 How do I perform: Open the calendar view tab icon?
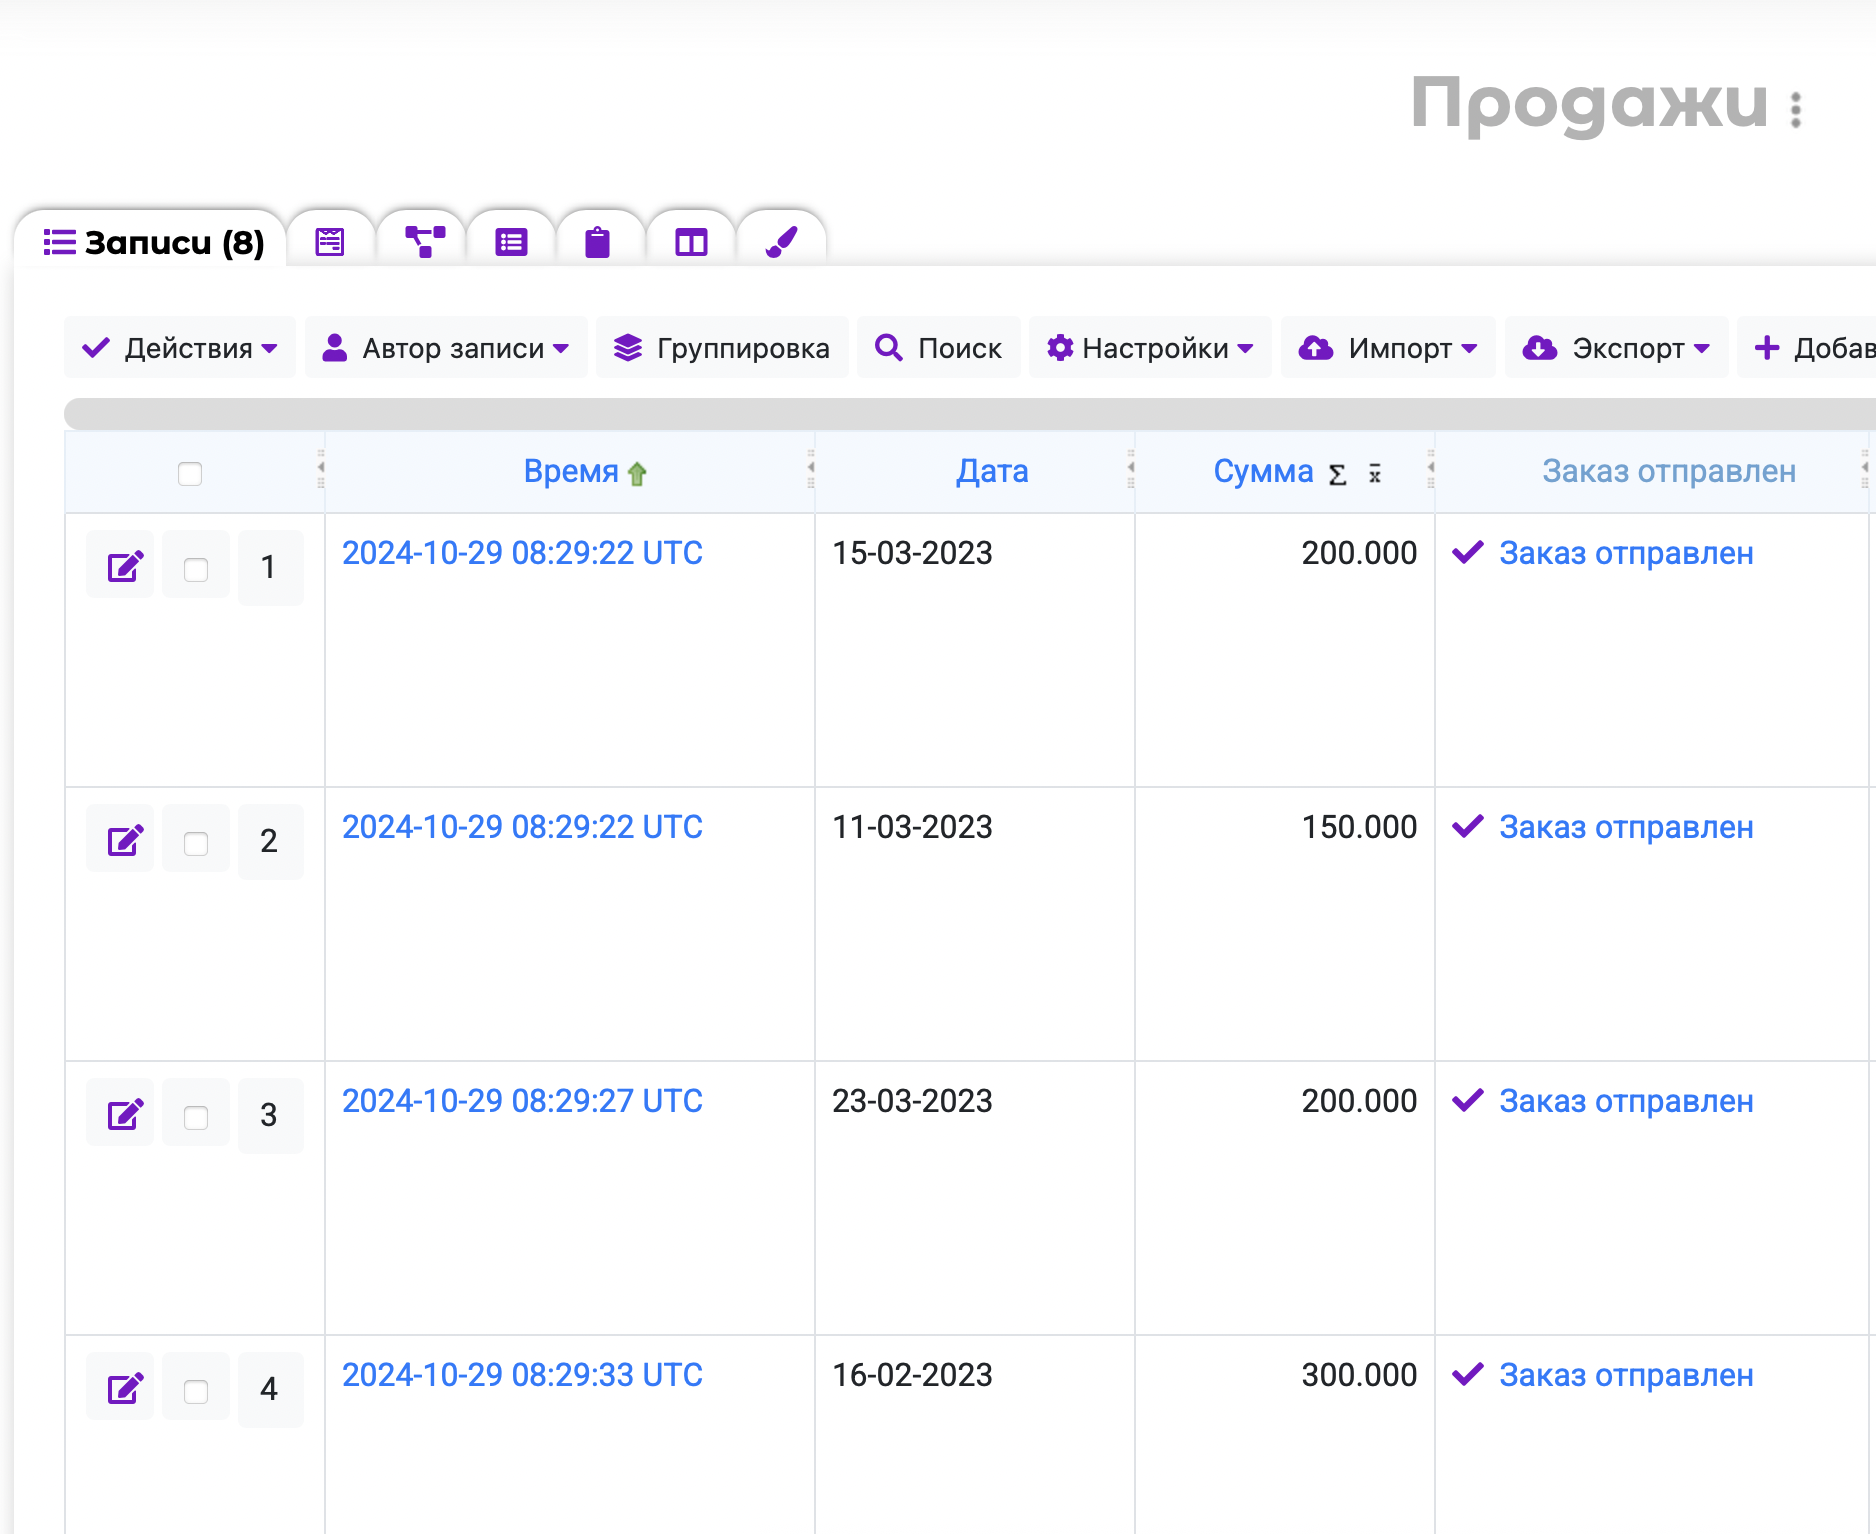pyautogui.click(x=330, y=242)
